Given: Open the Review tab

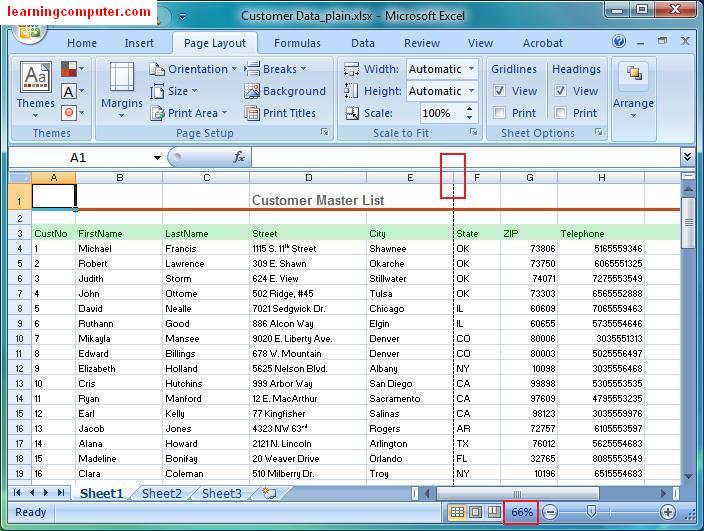Looking at the screenshot, I should (x=422, y=43).
